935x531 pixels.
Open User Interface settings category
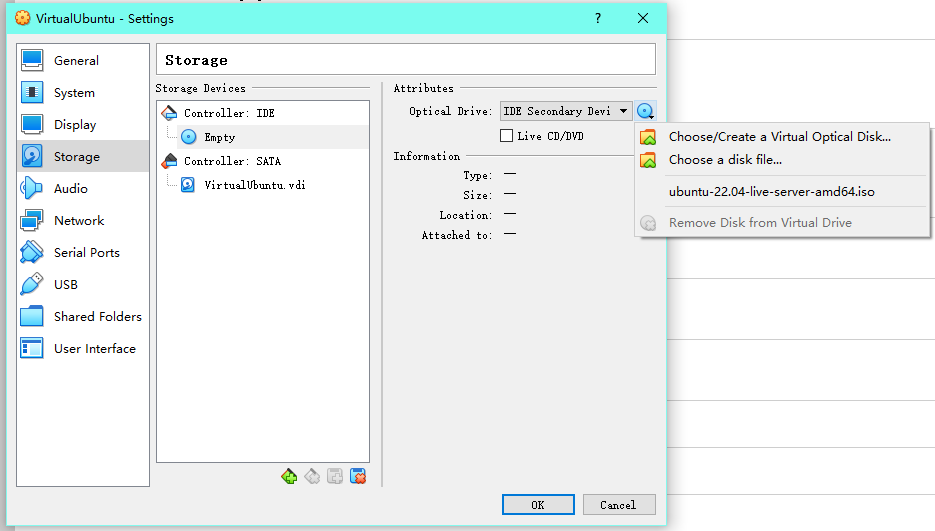(x=83, y=348)
